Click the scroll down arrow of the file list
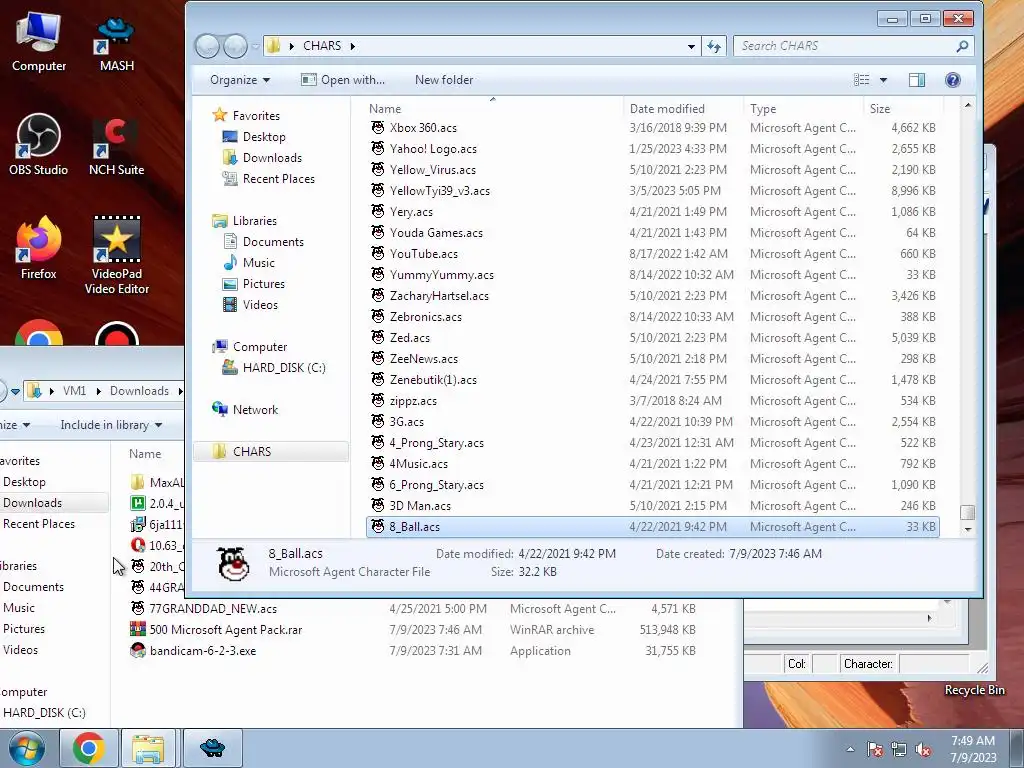 click(967, 530)
